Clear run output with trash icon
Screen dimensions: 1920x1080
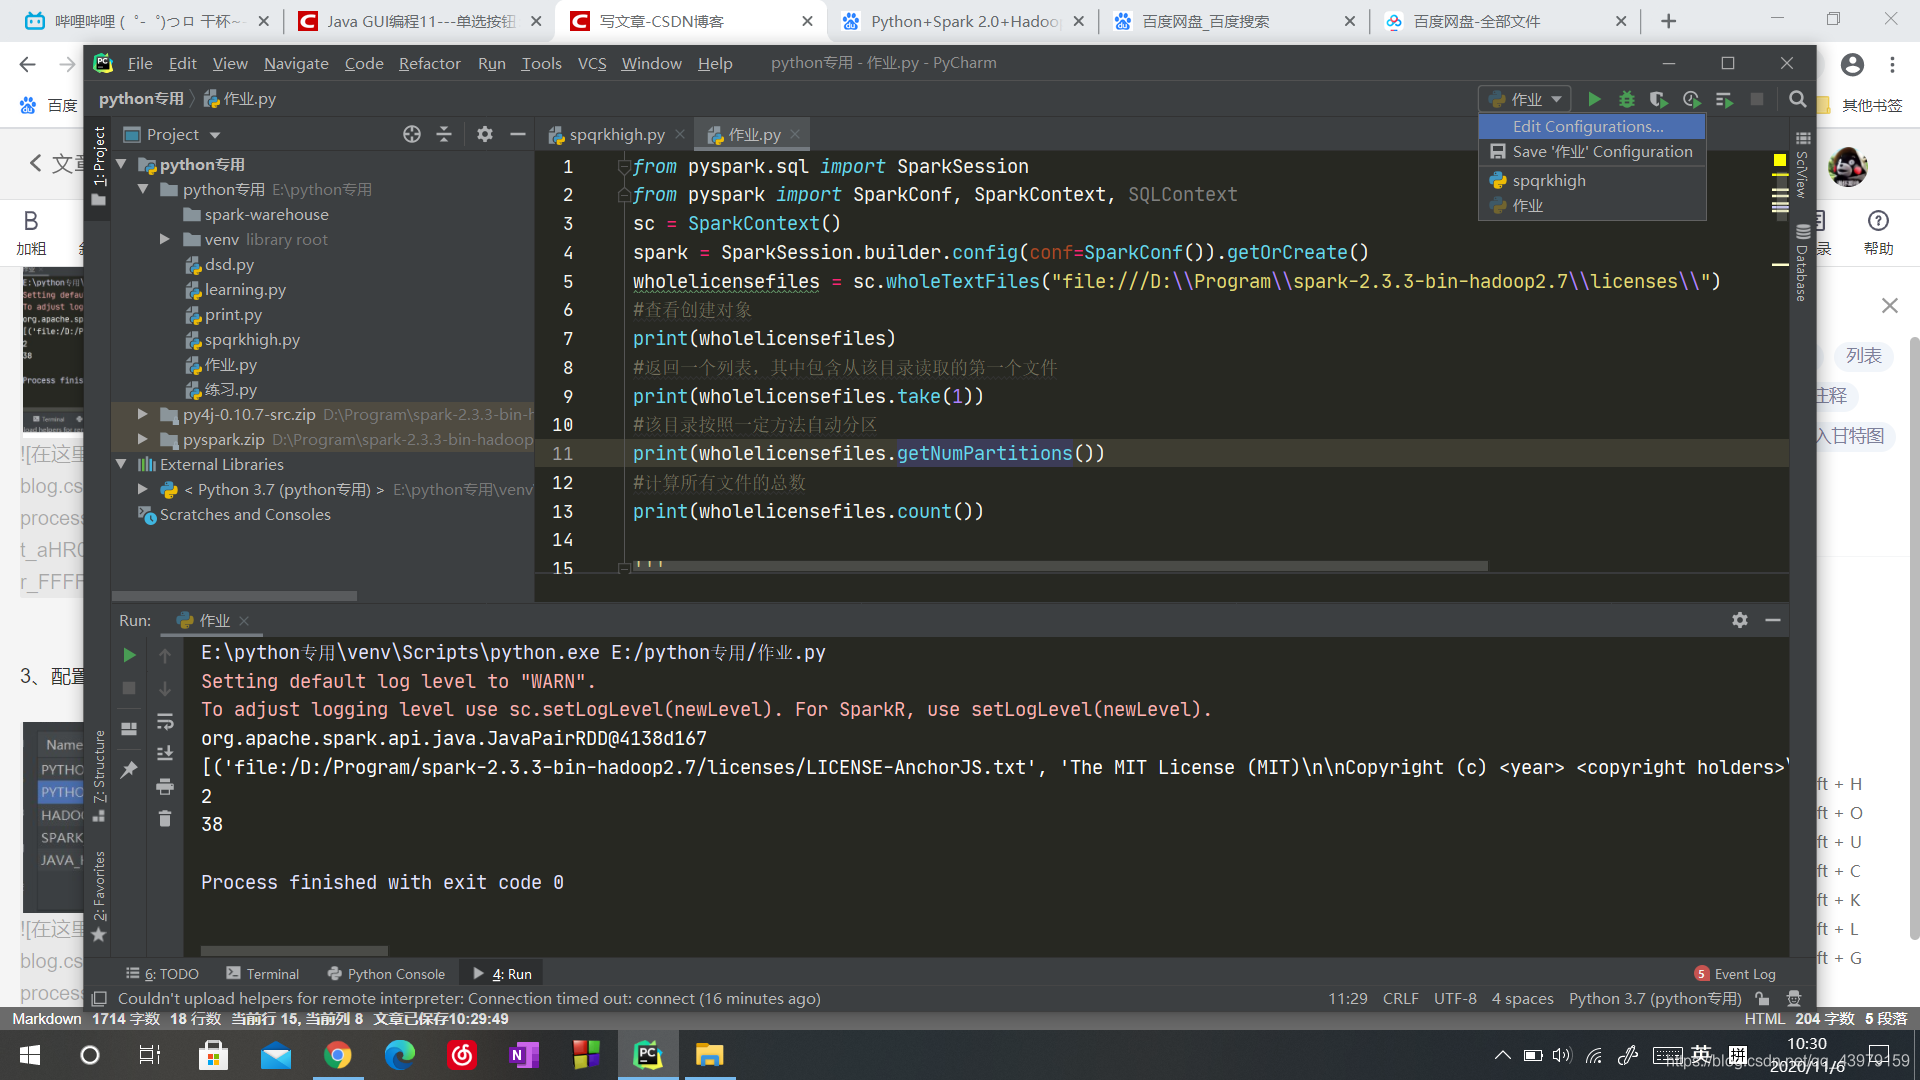coord(165,819)
